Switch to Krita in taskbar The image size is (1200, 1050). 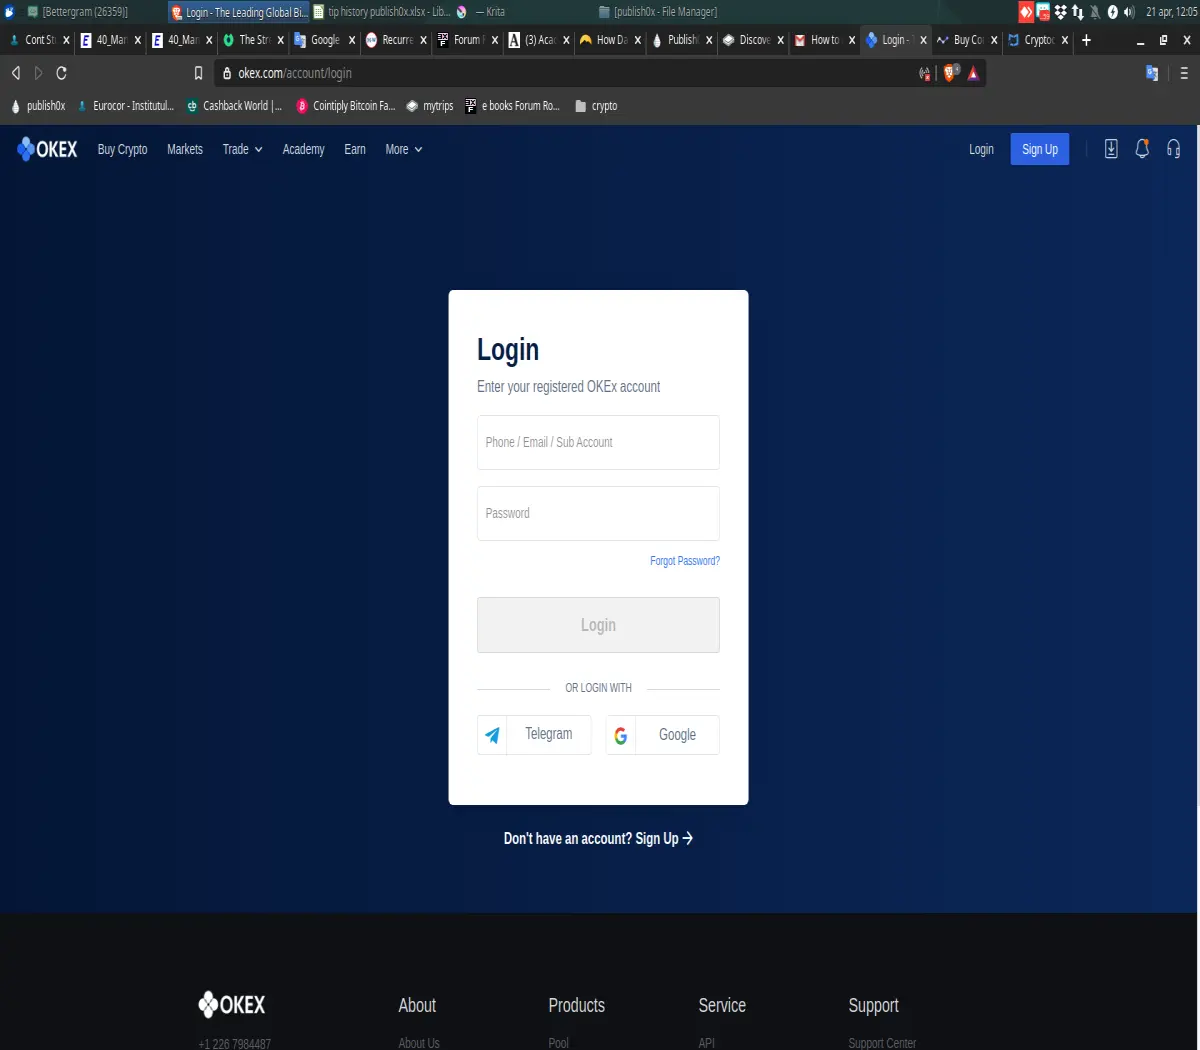(x=481, y=12)
